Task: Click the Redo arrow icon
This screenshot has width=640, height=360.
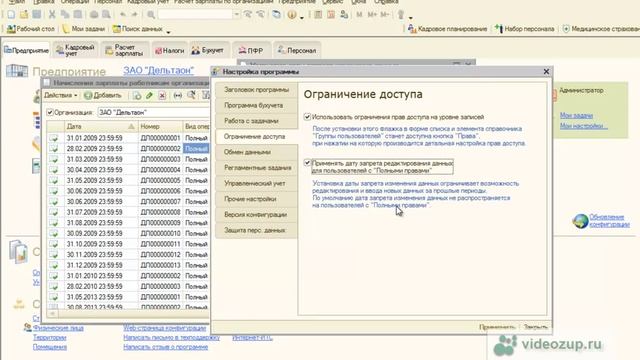Action: click(x=134, y=15)
